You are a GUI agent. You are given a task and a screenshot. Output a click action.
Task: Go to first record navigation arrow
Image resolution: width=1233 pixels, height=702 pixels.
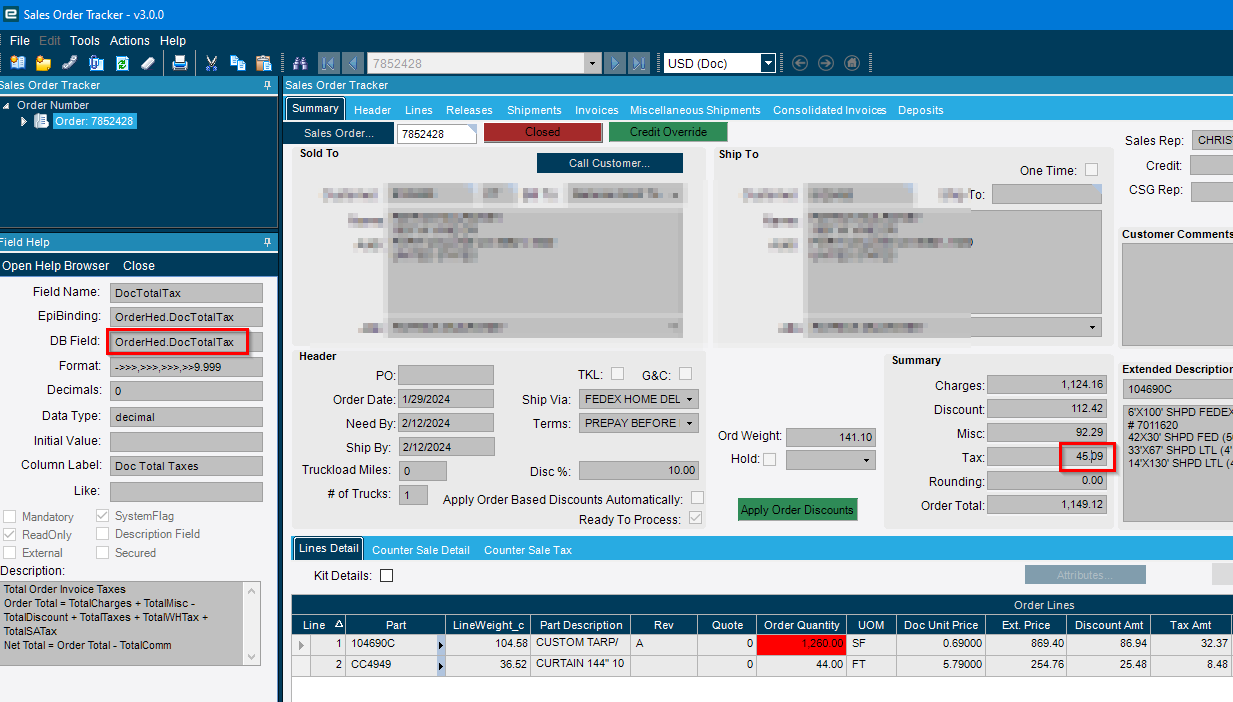(328, 63)
